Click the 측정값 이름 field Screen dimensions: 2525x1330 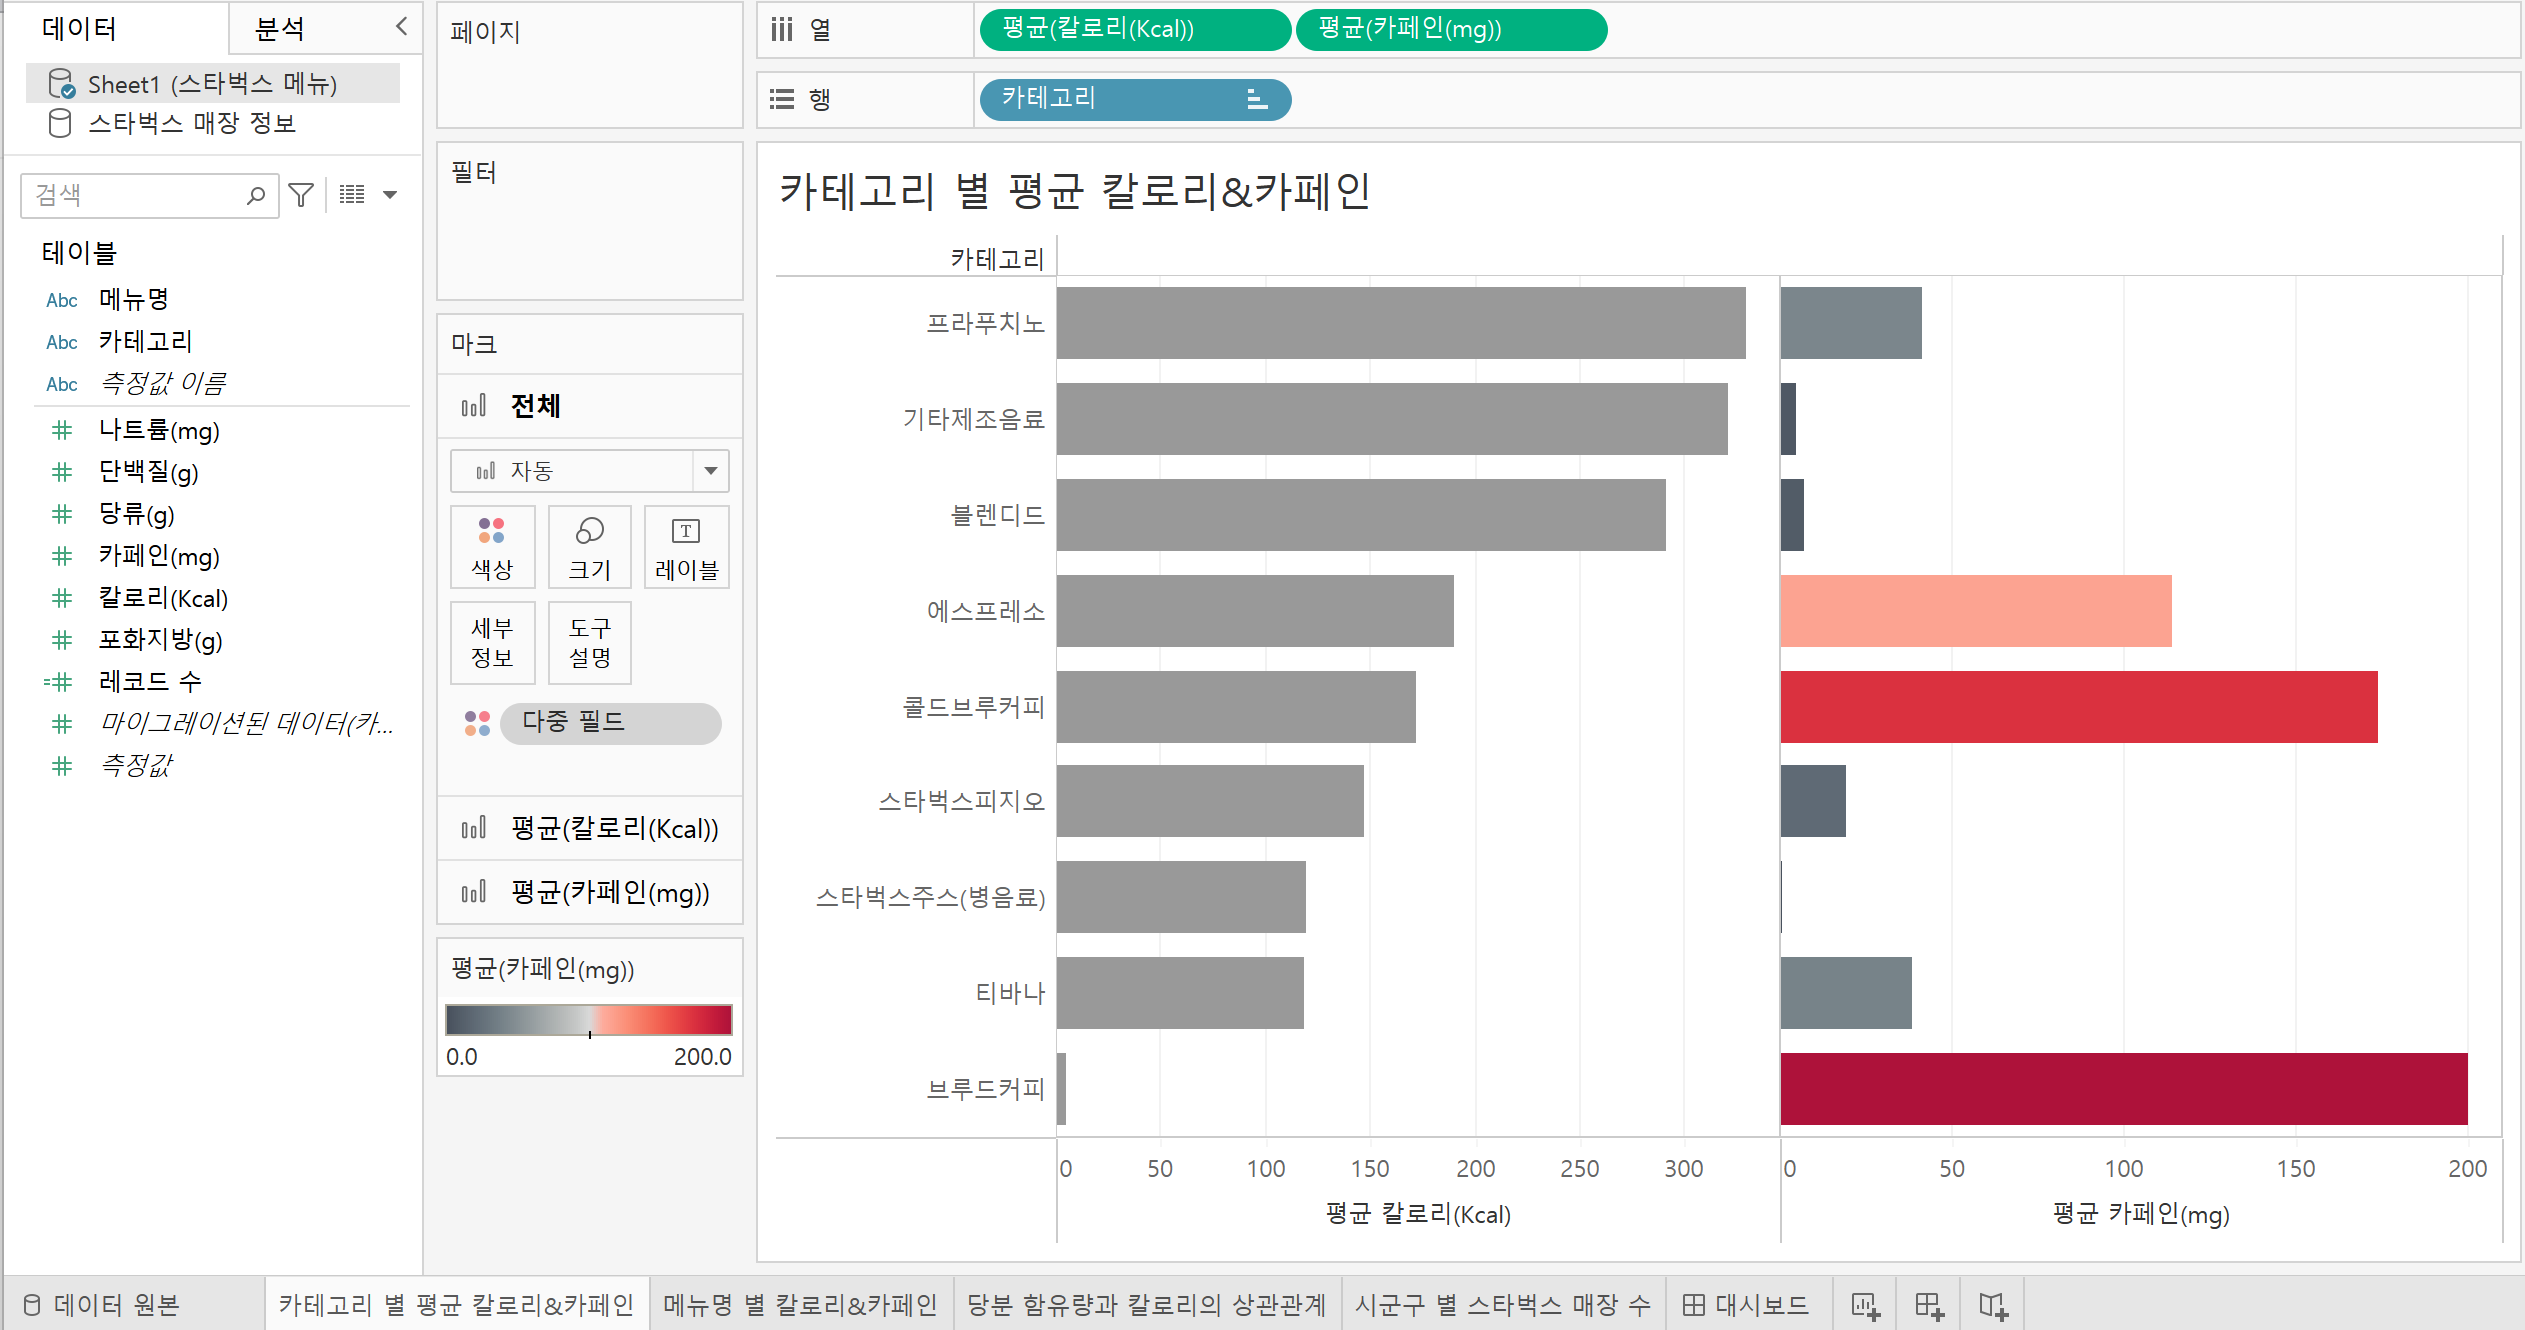click(163, 383)
